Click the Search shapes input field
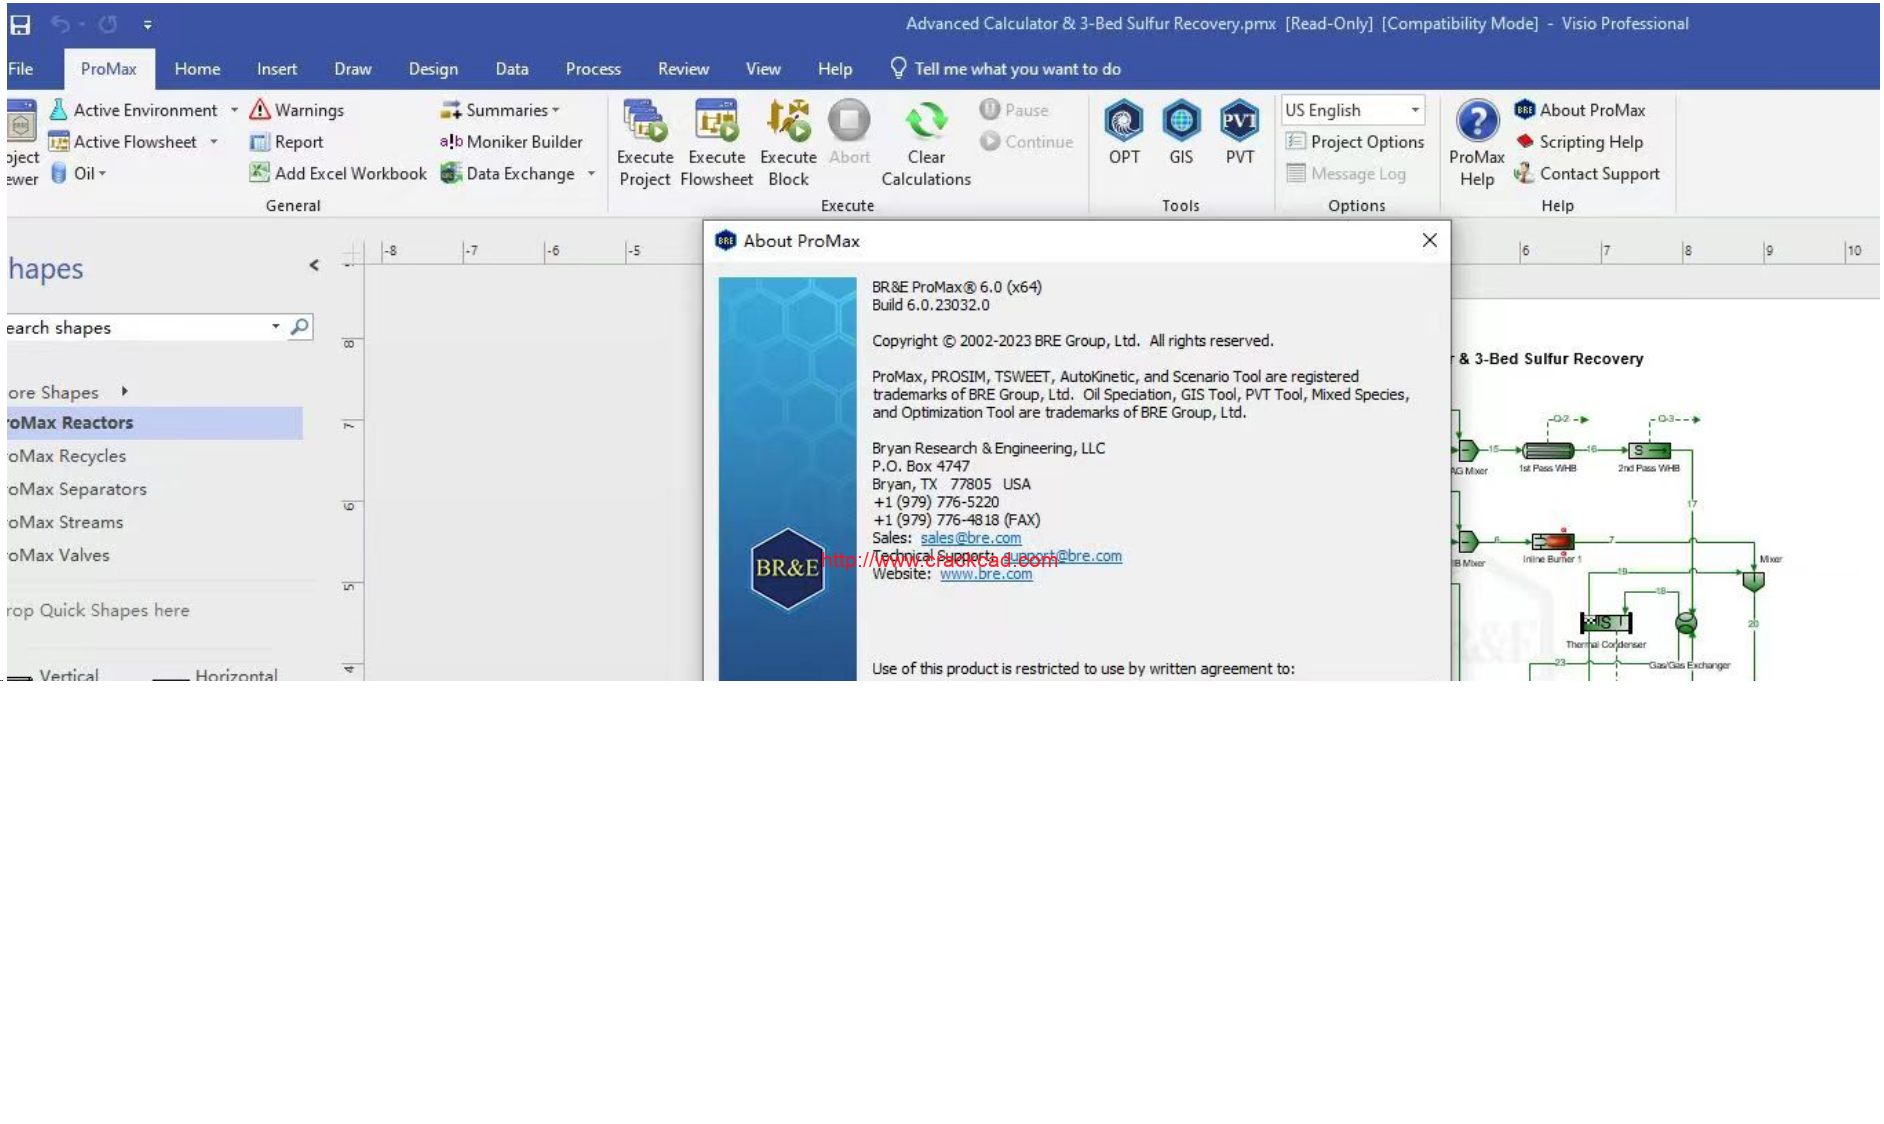The image size is (1884, 1124). [138, 327]
